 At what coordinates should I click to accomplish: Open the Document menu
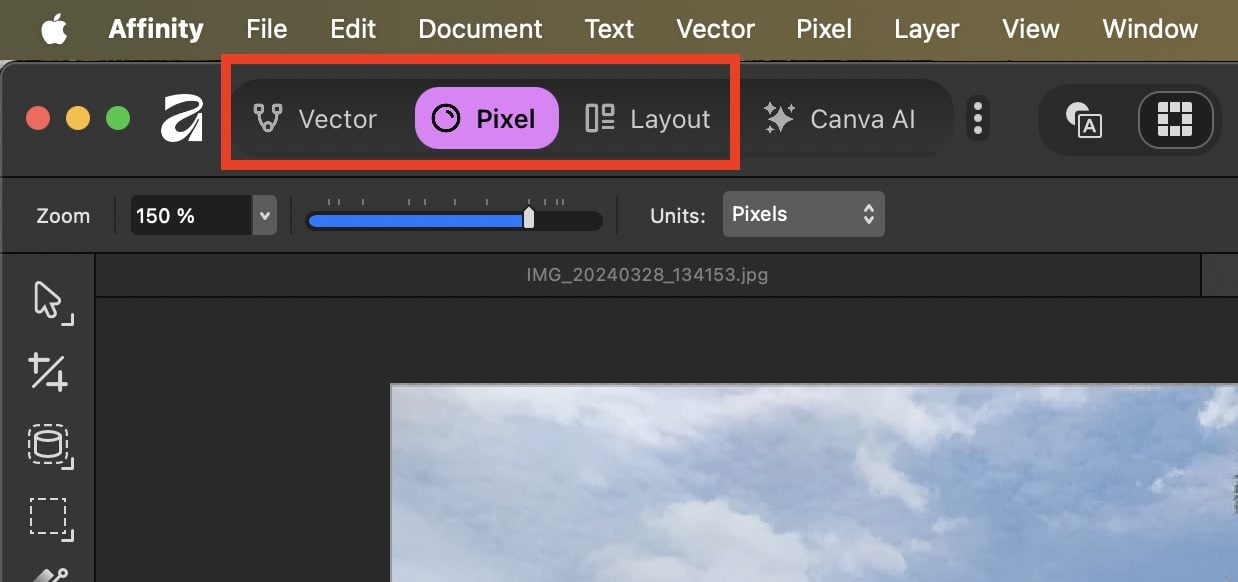[480, 29]
